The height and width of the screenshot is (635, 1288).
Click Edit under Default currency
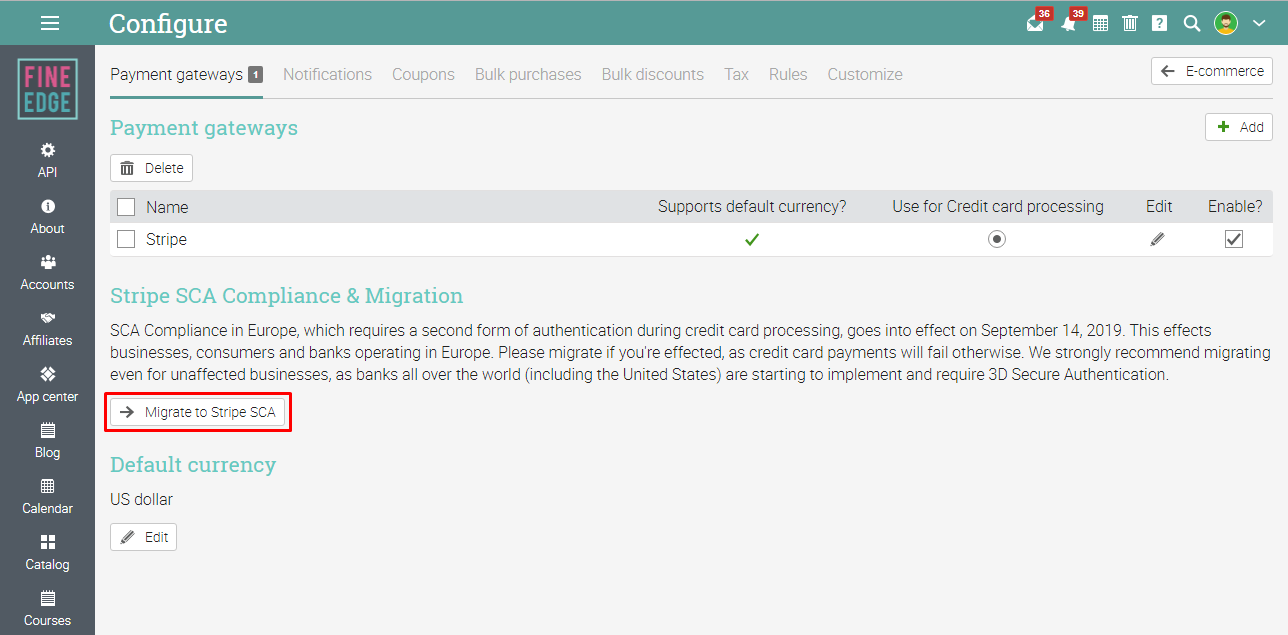[x=143, y=537]
